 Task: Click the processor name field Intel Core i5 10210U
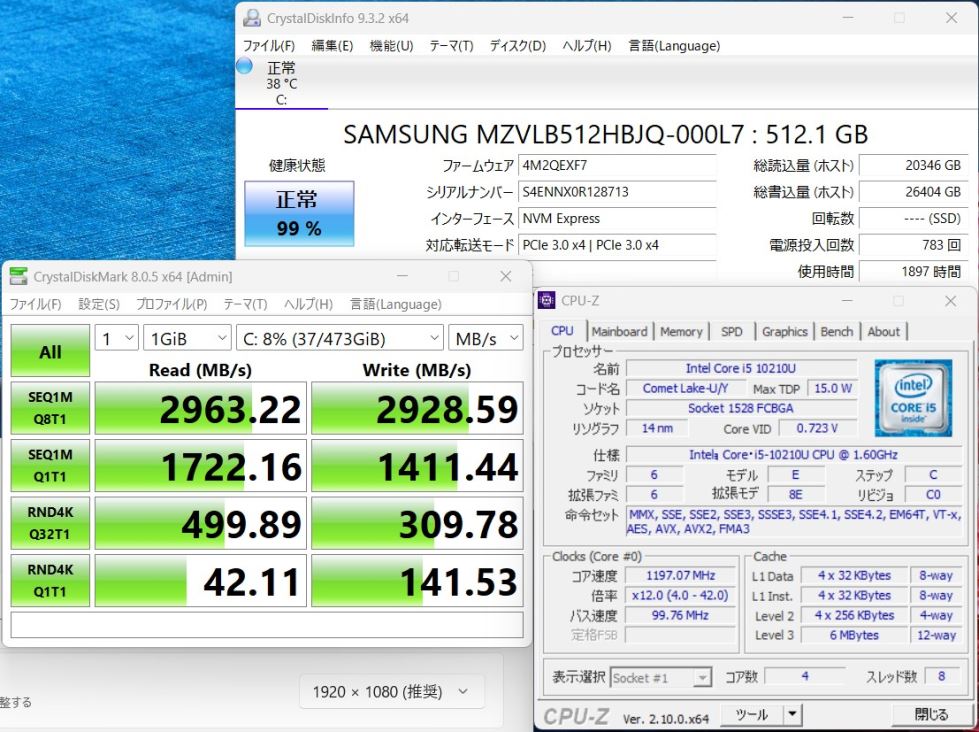[x=741, y=368]
